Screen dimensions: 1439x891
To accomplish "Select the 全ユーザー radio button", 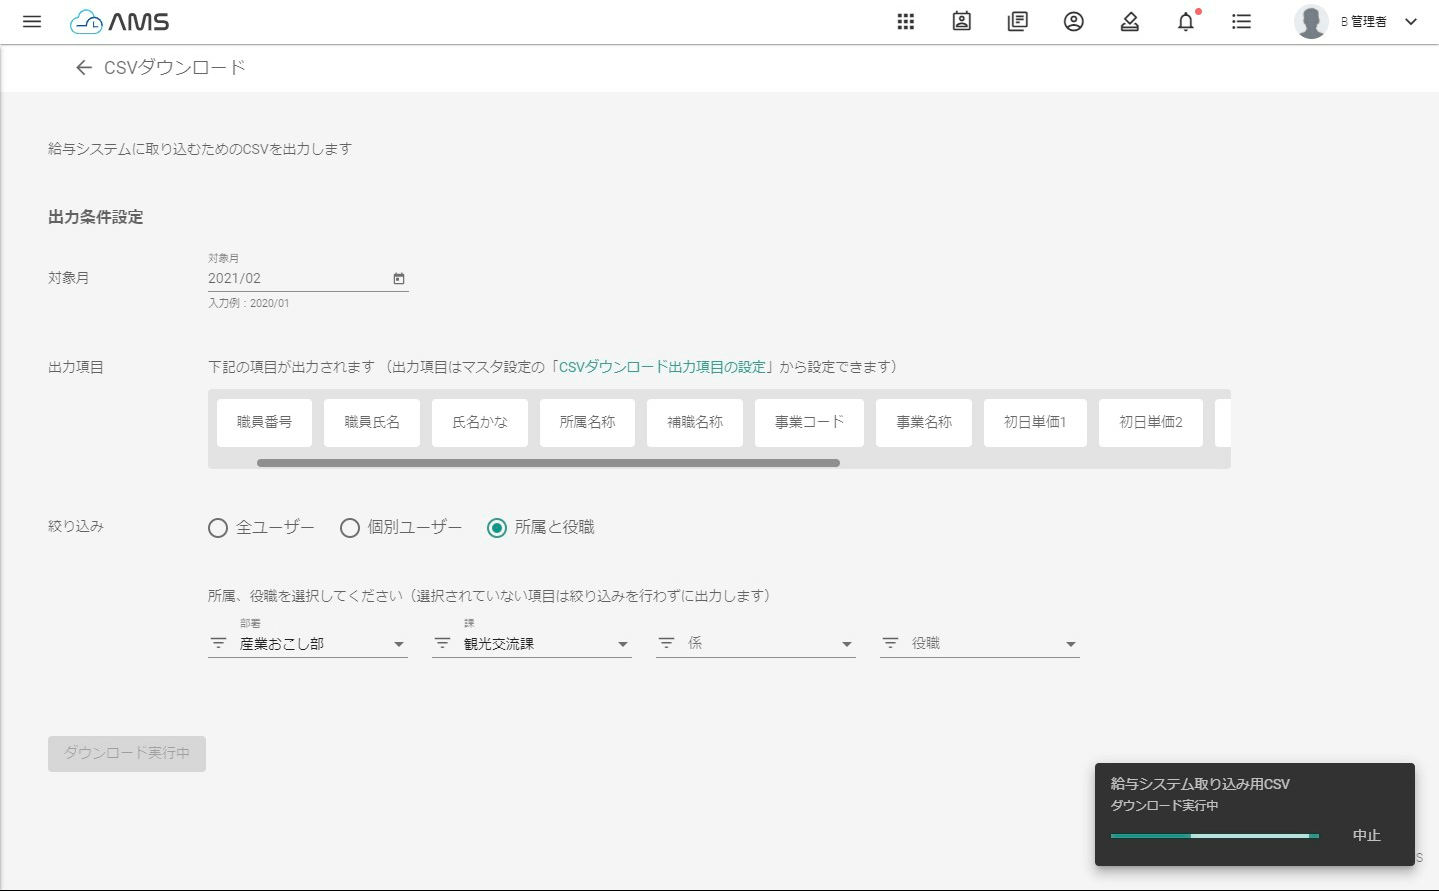I will click(218, 528).
